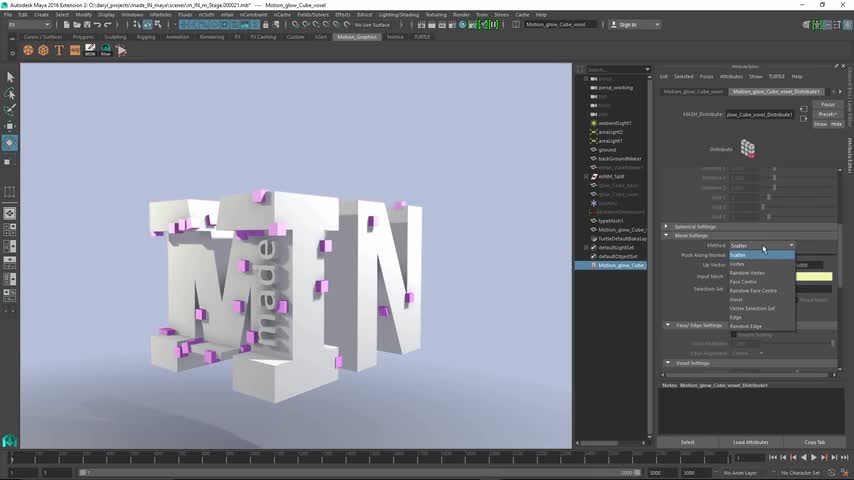Click the redo arrow icon

tap(108, 25)
